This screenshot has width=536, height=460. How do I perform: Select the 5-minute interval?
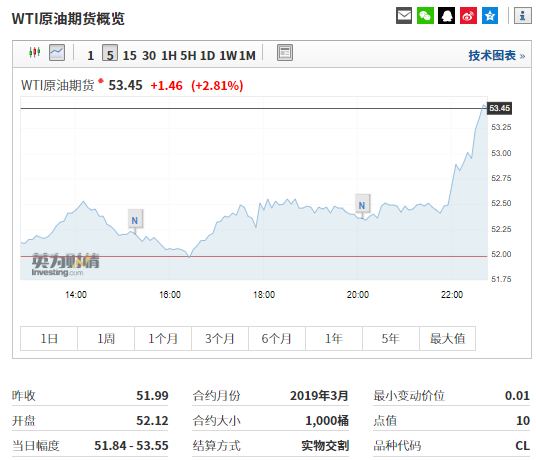pyautogui.click(x=110, y=53)
